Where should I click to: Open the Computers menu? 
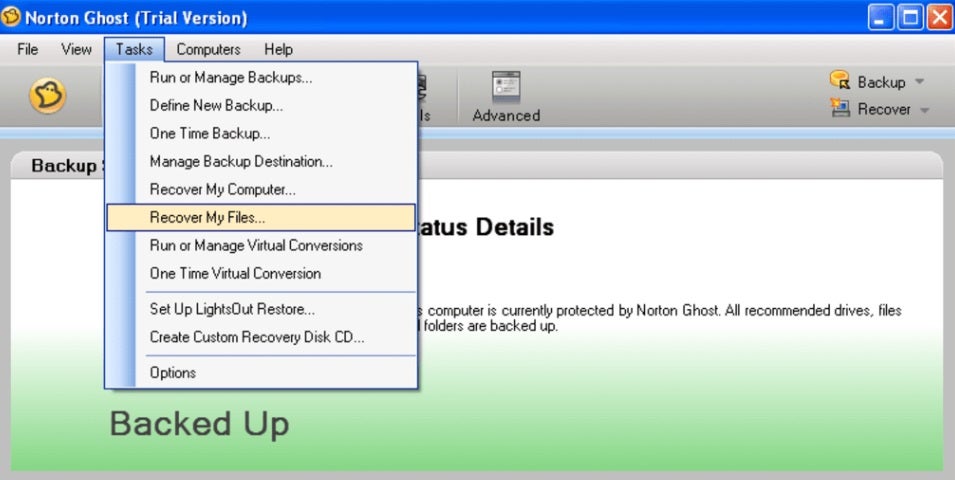point(208,49)
